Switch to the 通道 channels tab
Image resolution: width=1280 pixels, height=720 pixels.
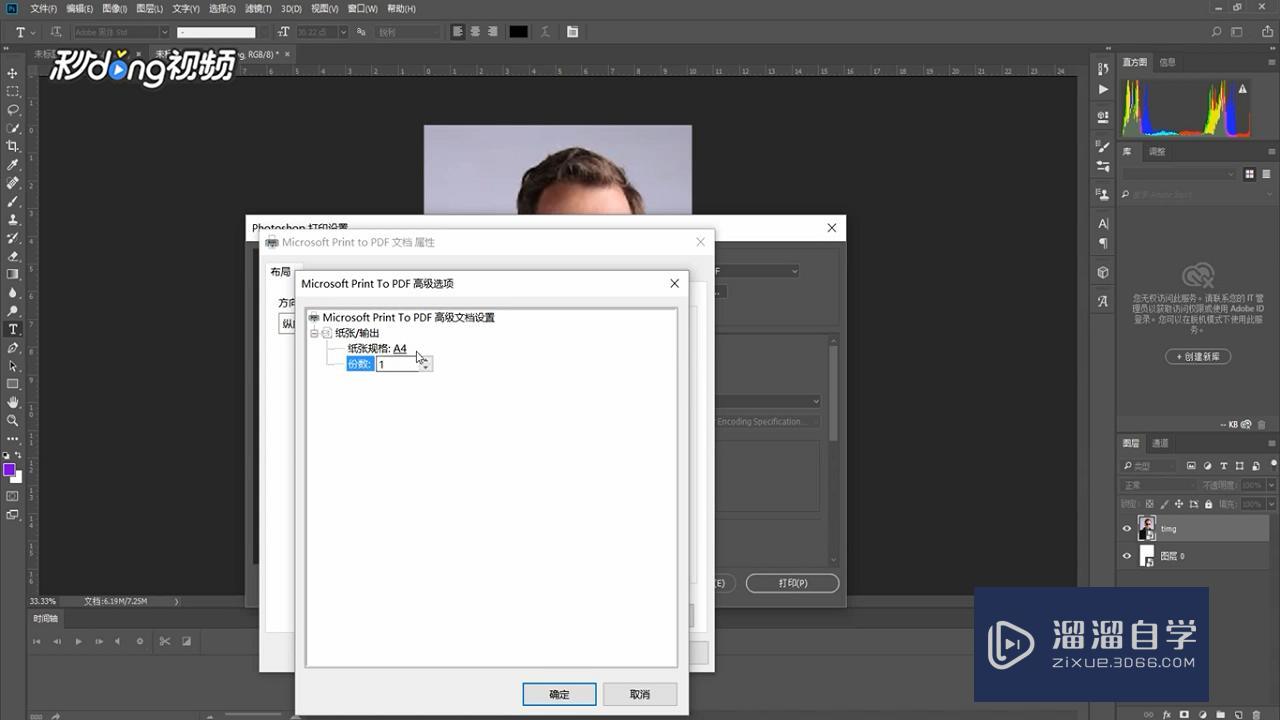1160,443
